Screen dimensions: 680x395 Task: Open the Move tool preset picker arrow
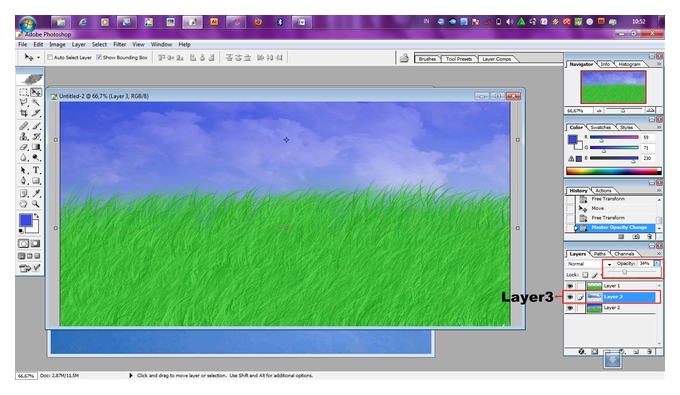(39, 57)
